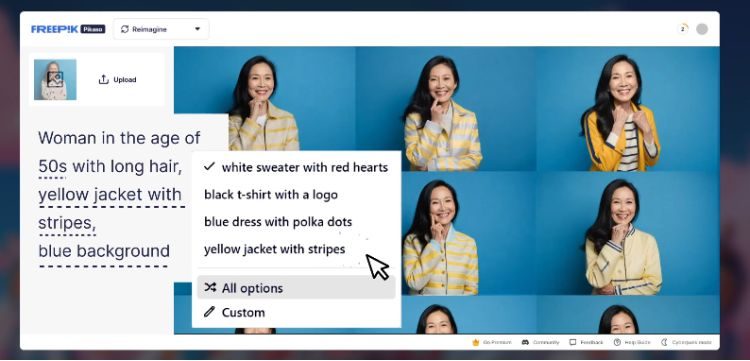Click the Freepik Pikaso logo
The image size is (750, 361).
tap(68, 29)
